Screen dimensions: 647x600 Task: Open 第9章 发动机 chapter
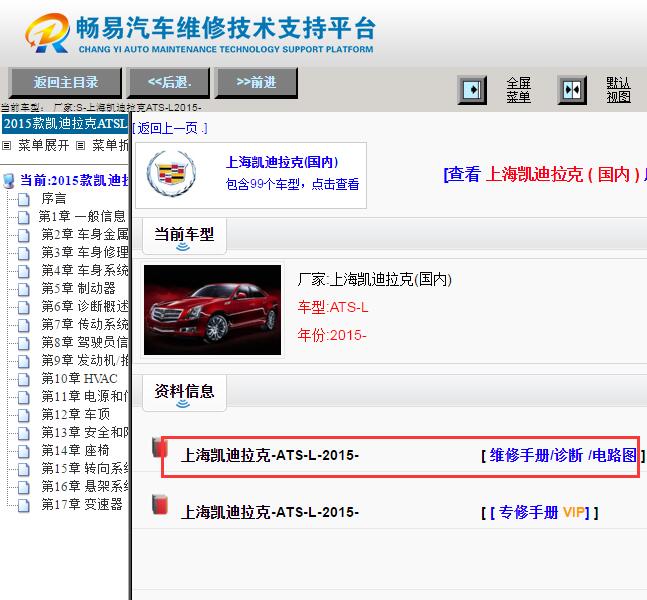pyautogui.click(x=85, y=360)
